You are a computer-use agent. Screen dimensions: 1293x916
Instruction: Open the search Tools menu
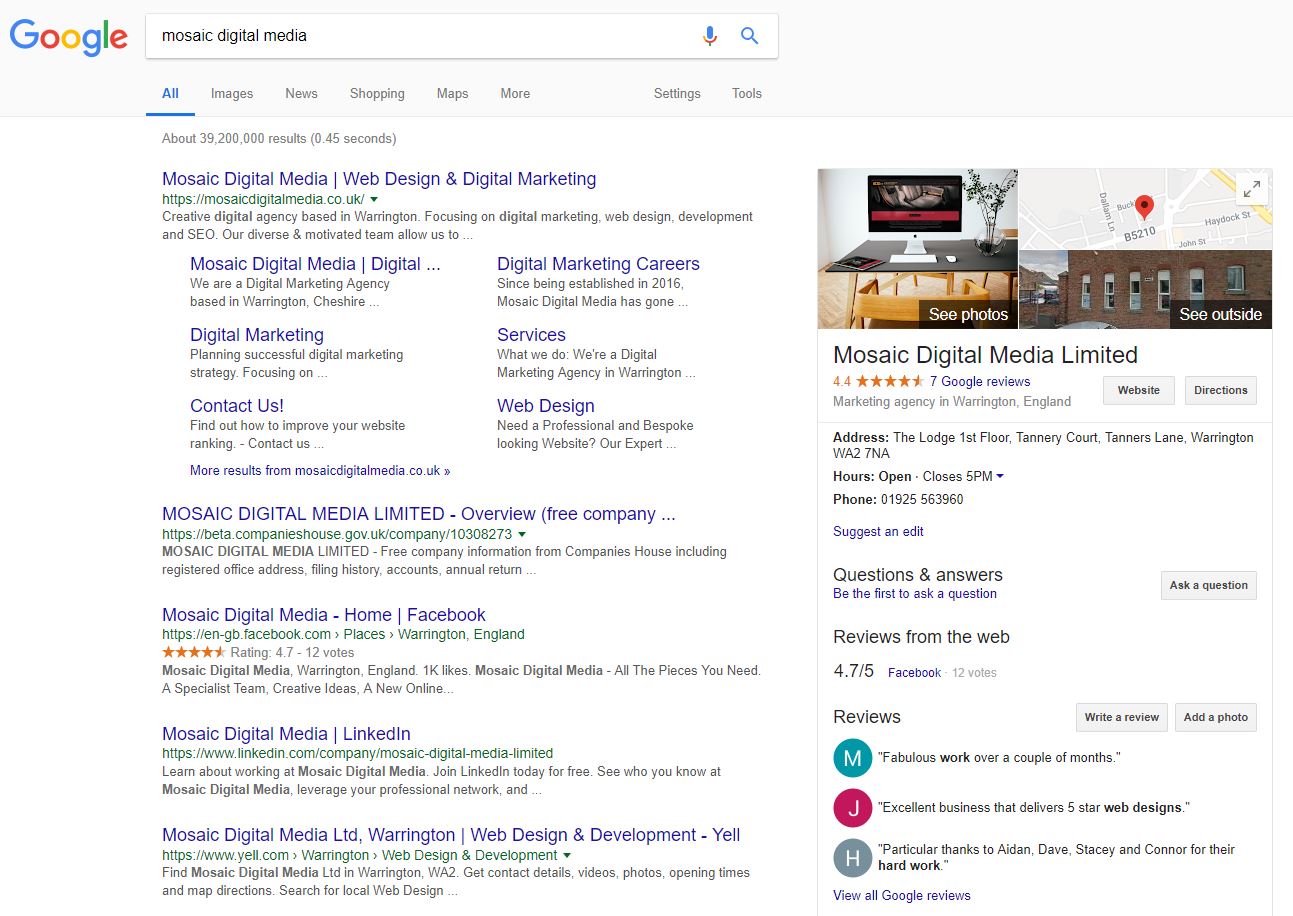pos(747,93)
